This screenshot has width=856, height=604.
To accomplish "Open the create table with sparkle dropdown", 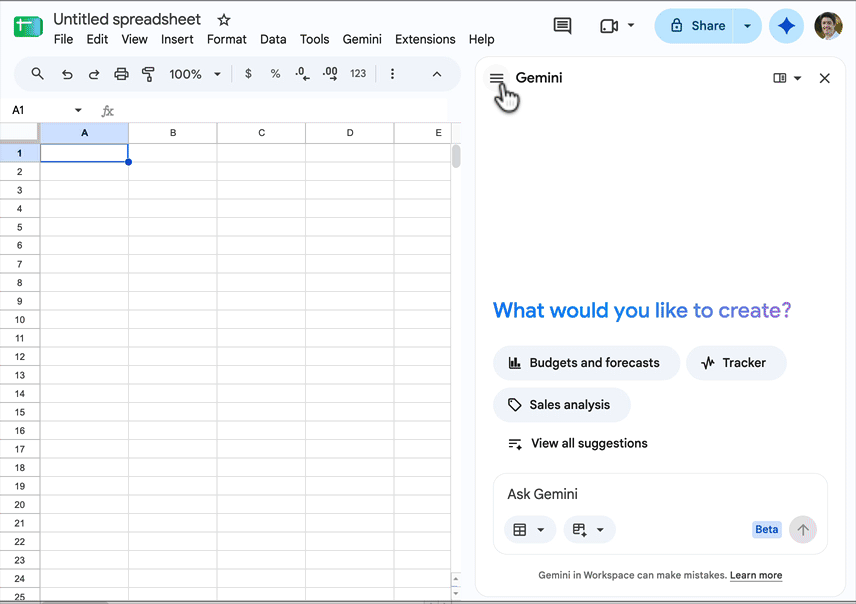I will tap(589, 530).
